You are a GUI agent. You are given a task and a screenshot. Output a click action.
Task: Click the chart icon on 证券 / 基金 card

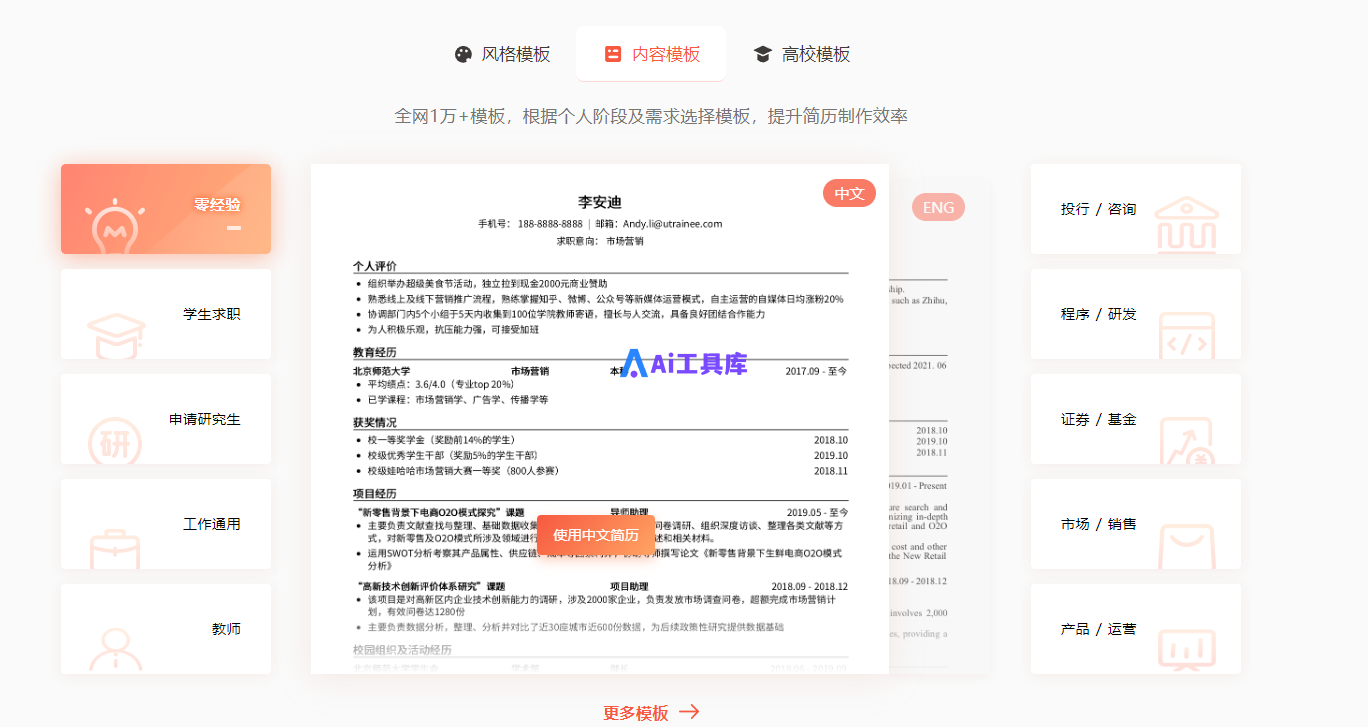(x=1188, y=441)
